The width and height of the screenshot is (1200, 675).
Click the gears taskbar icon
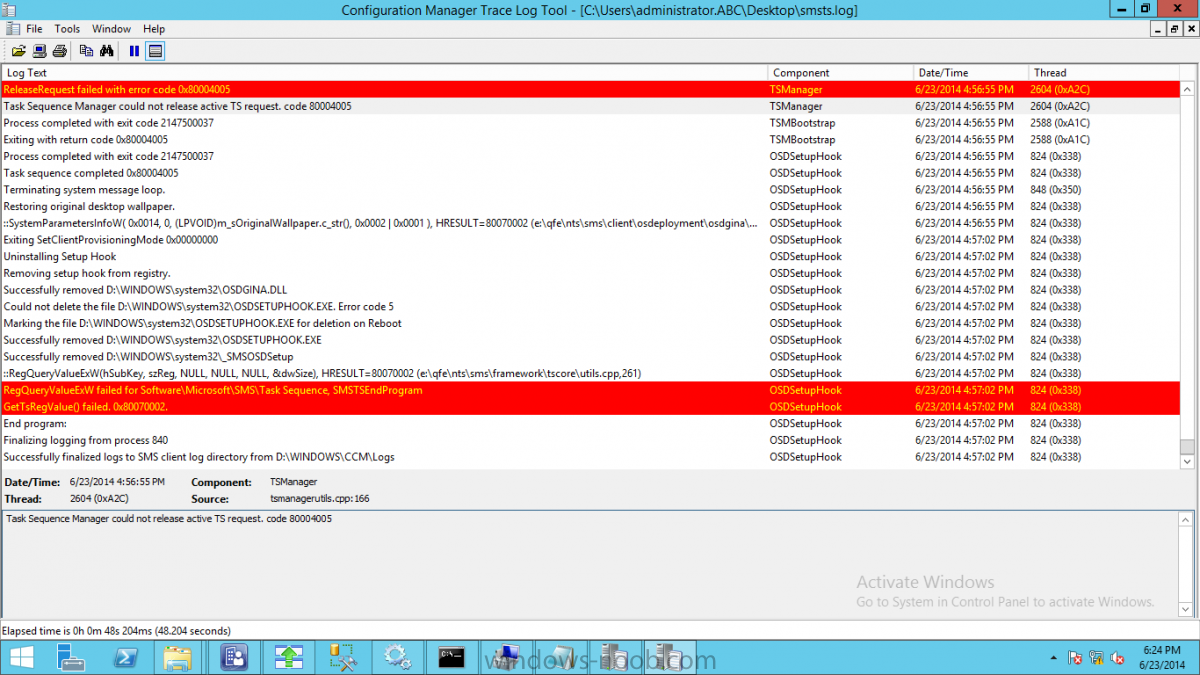click(397, 657)
